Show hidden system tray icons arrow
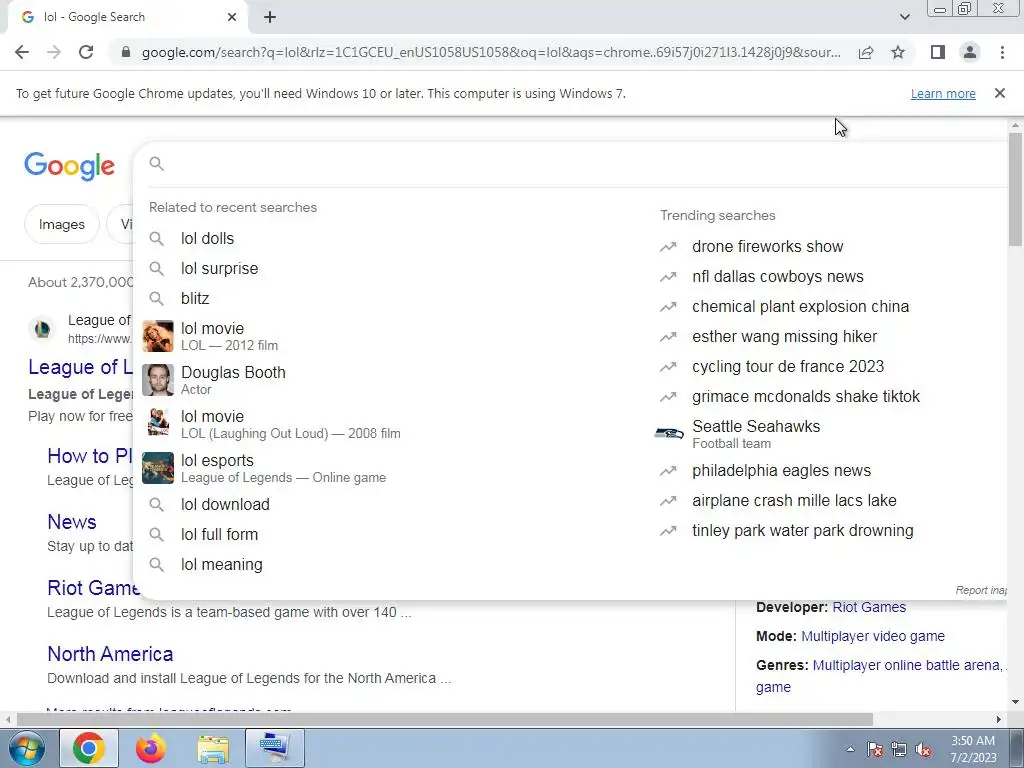 tap(850, 749)
